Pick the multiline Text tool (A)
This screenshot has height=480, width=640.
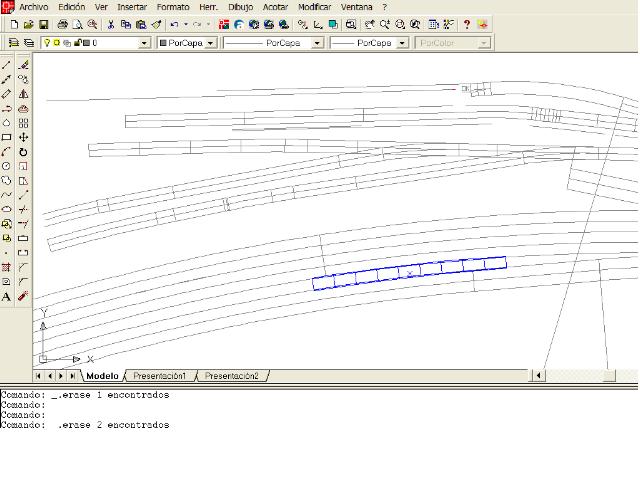(7, 296)
